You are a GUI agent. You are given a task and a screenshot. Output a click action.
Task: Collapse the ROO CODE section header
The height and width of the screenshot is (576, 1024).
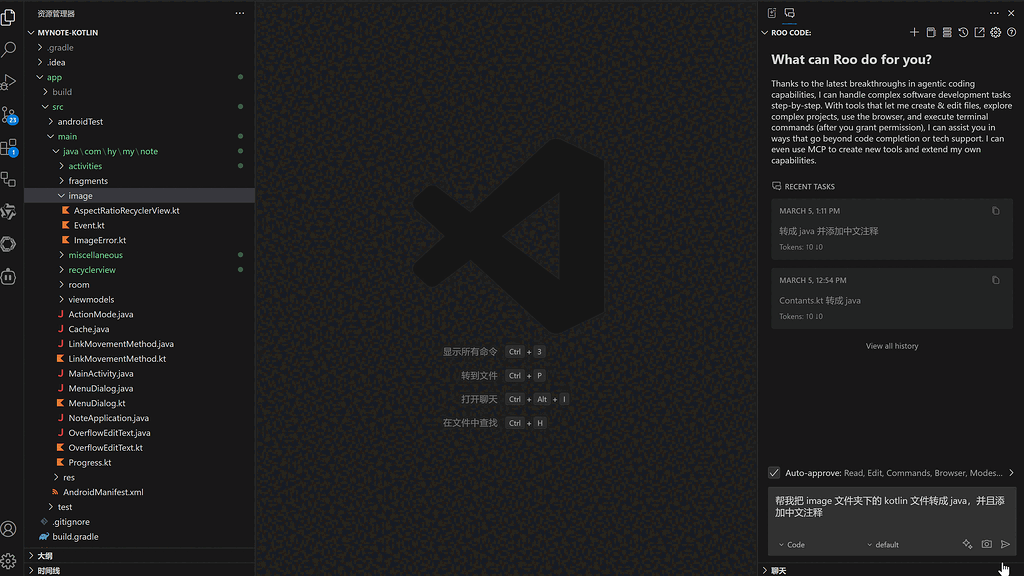[x=790, y=33]
